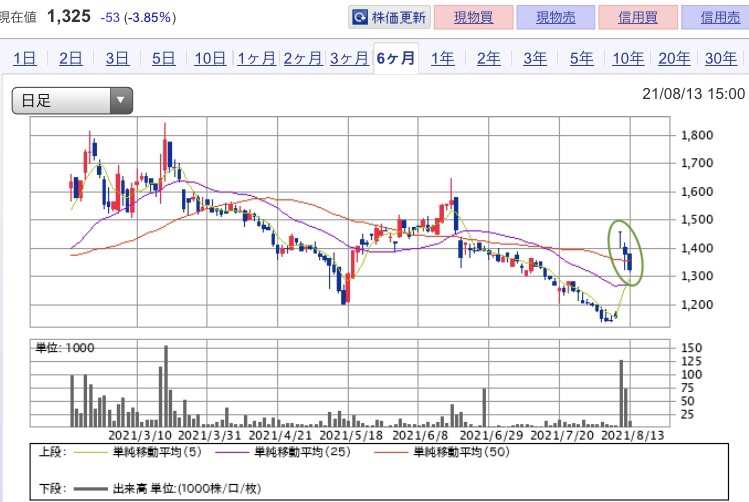Click the current price 1,325
The height and width of the screenshot is (502, 749).
[x=69, y=16]
